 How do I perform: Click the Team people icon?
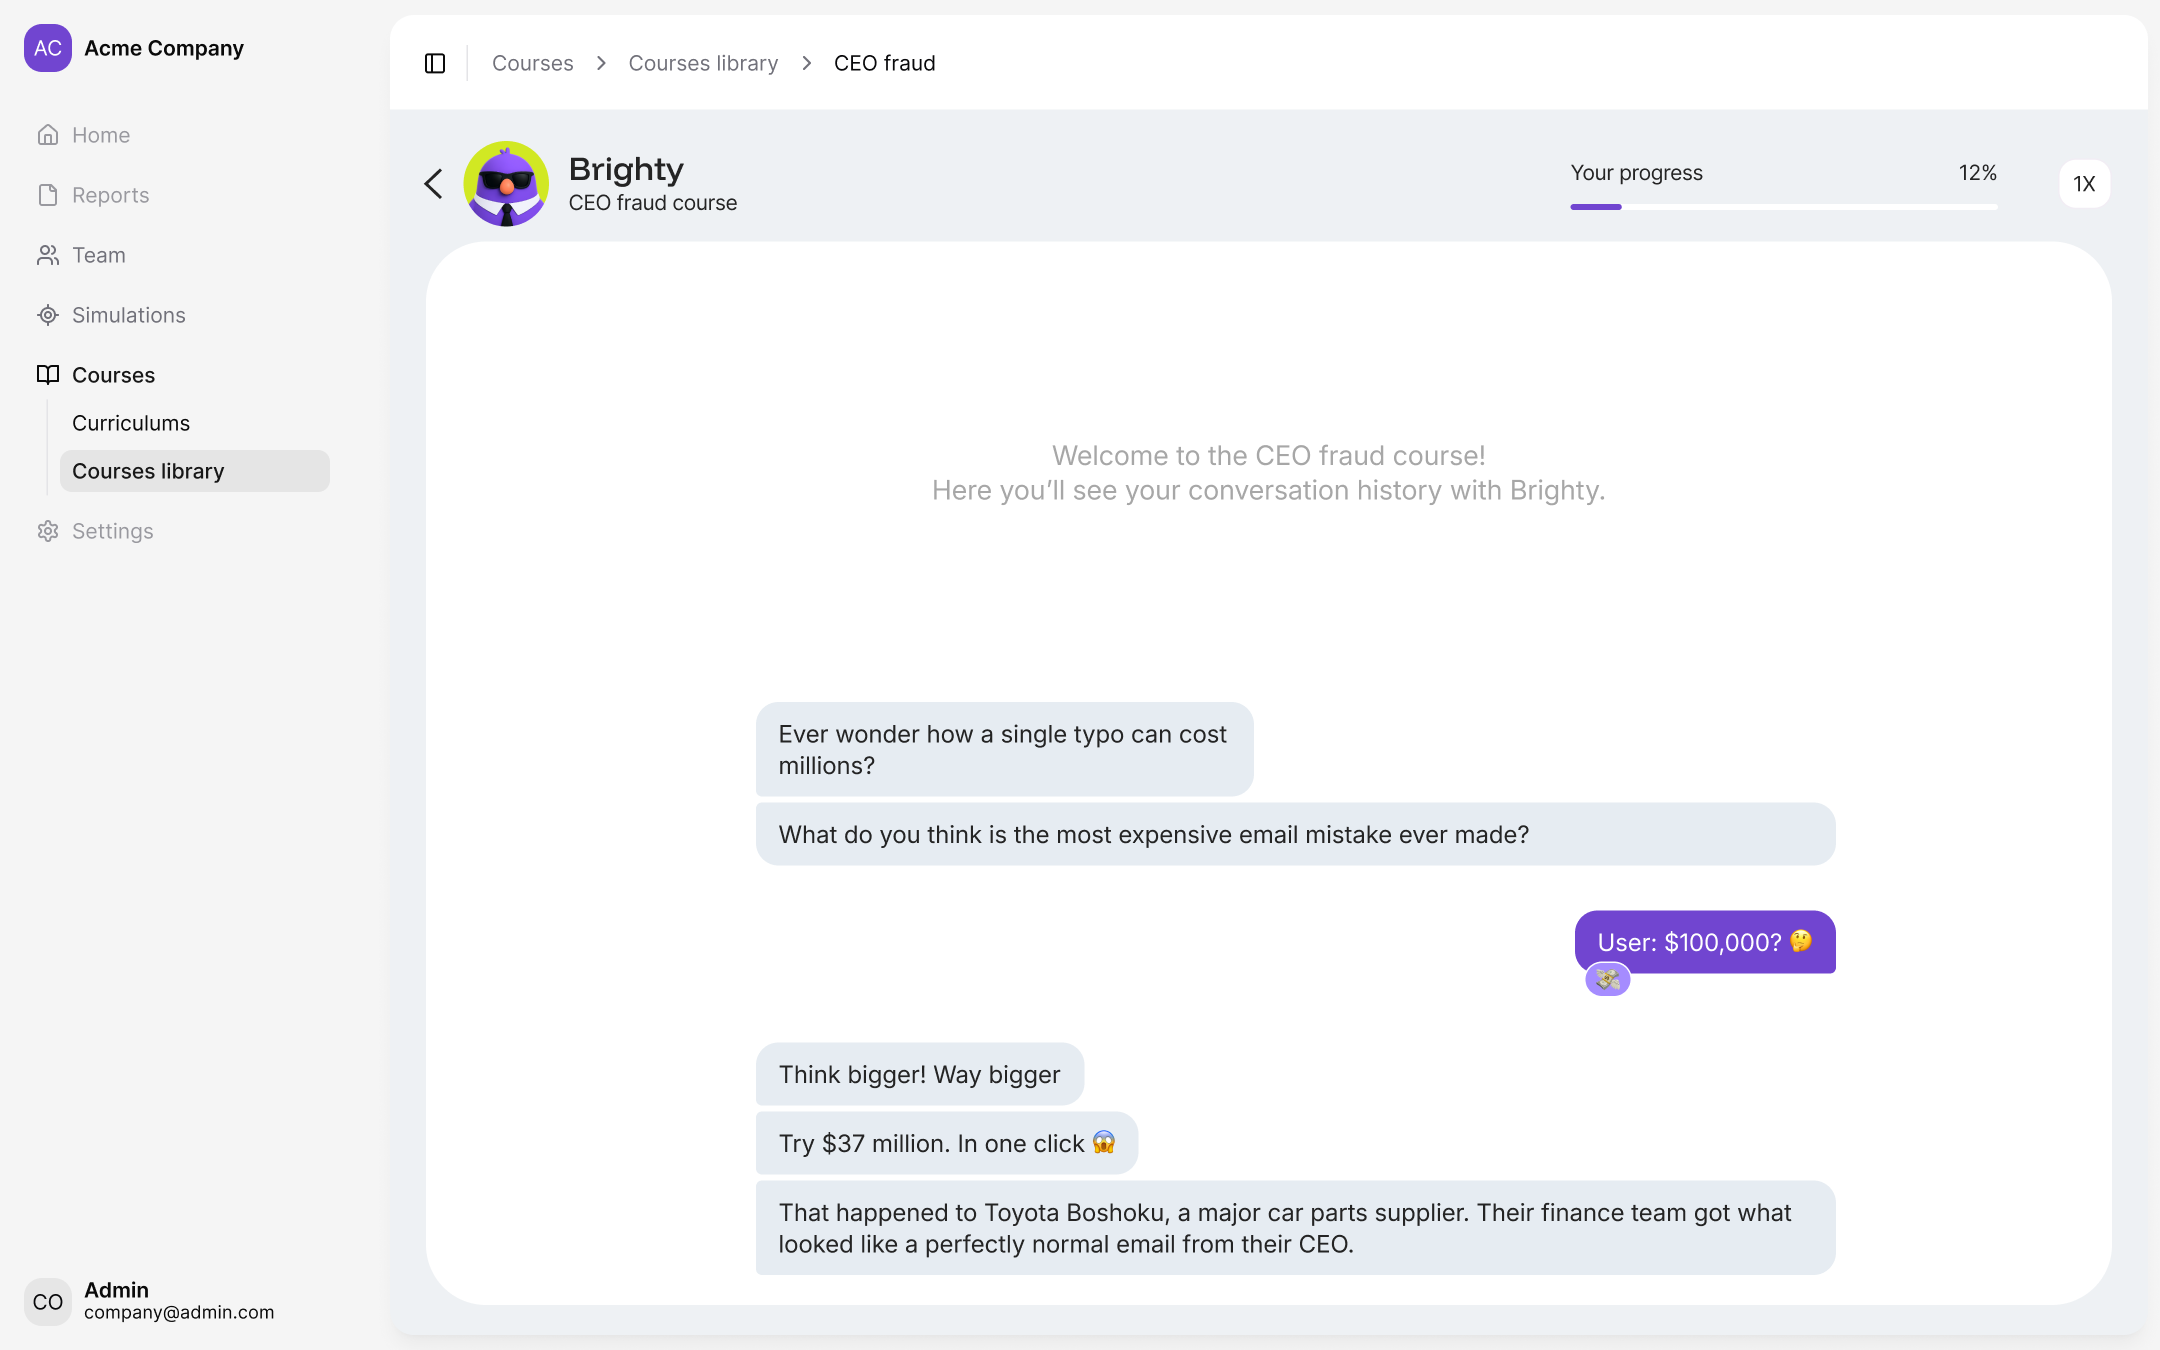point(48,255)
